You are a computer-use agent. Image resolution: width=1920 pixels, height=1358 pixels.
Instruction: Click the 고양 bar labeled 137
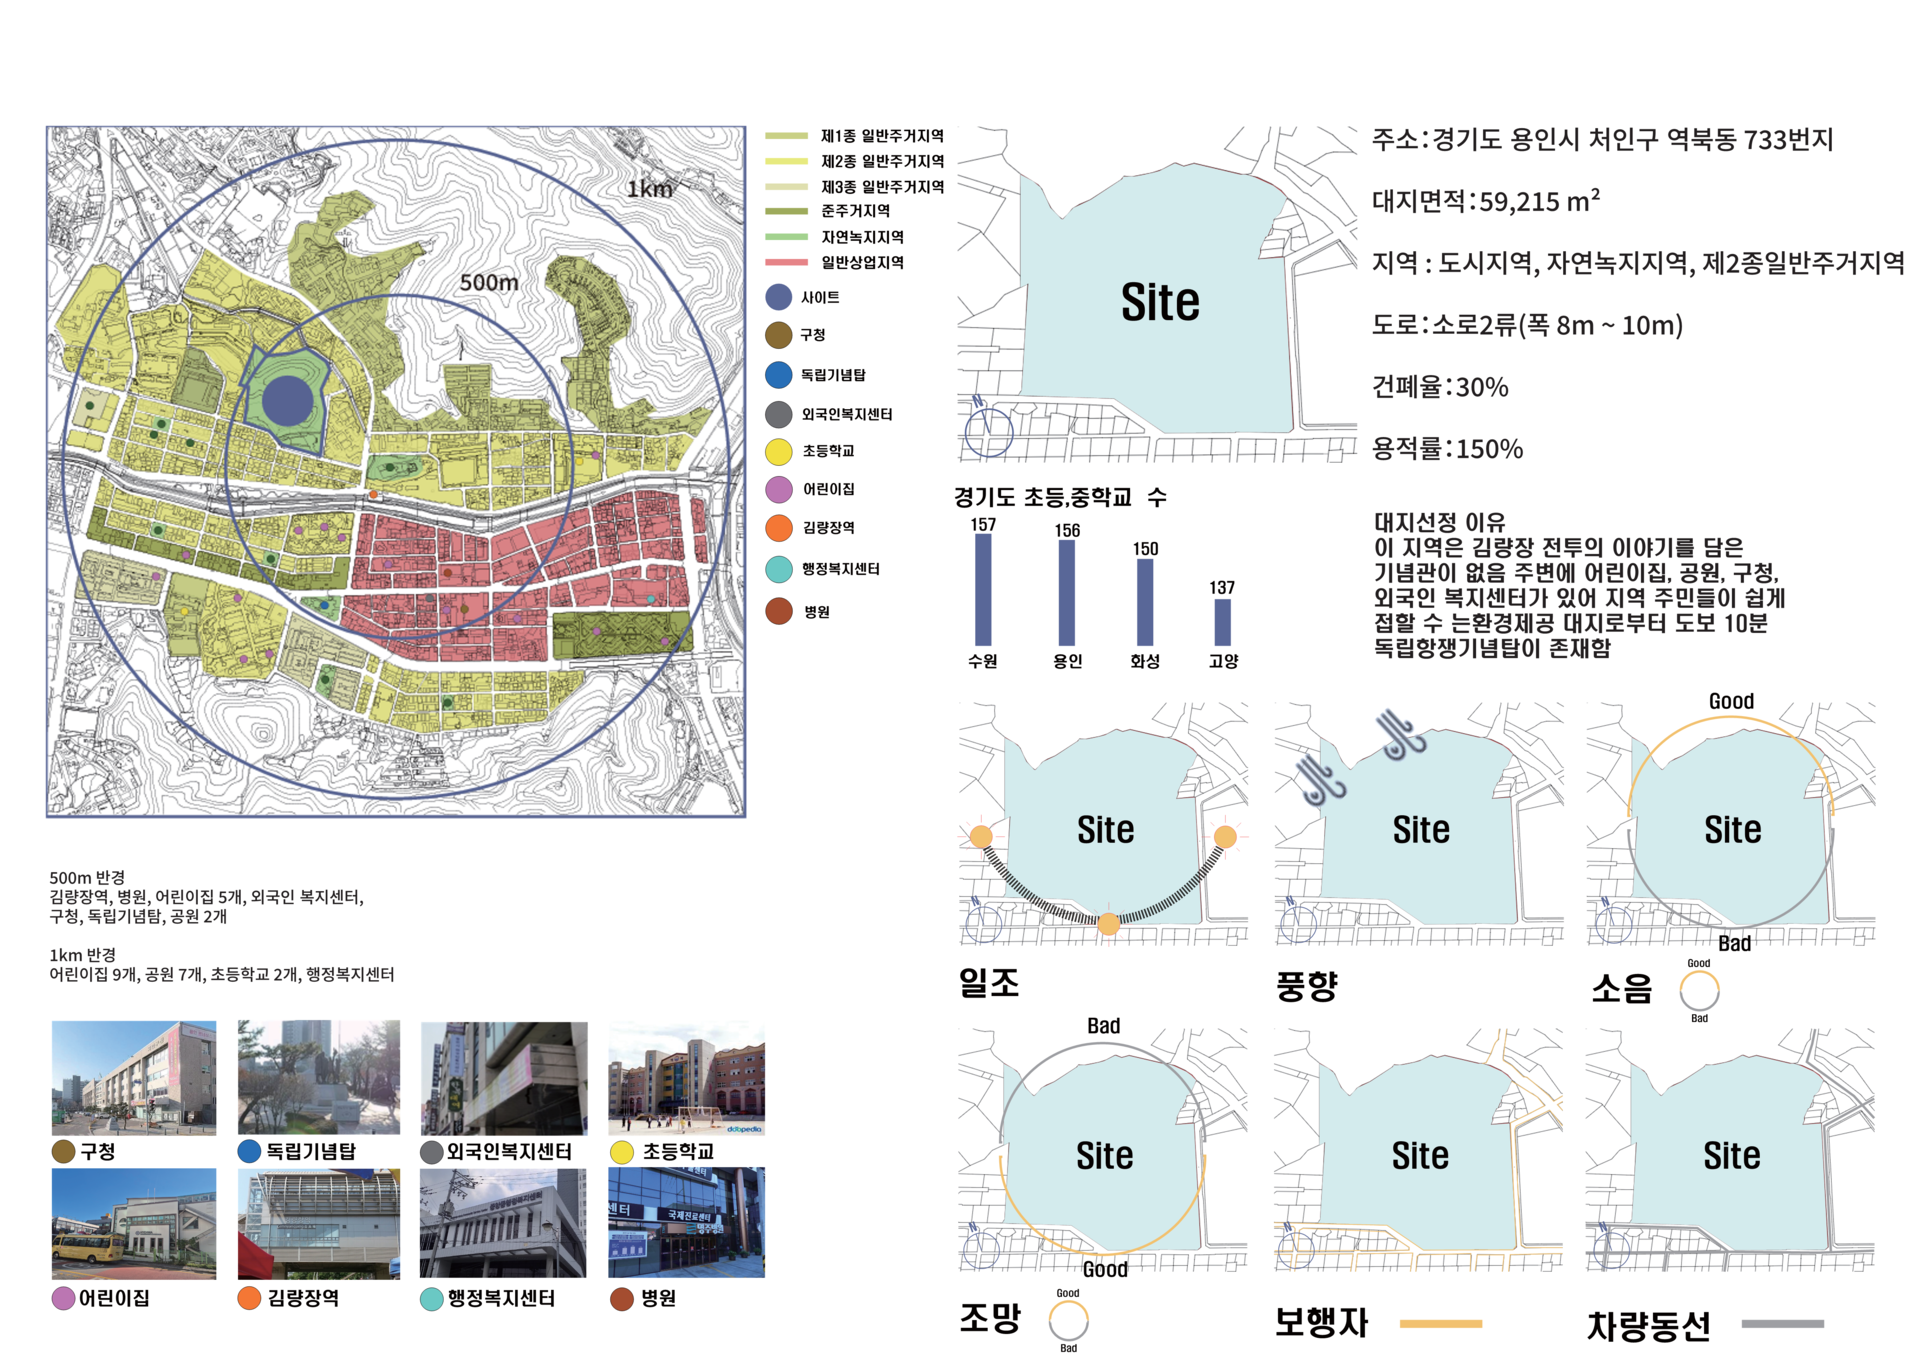click(x=1222, y=622)
